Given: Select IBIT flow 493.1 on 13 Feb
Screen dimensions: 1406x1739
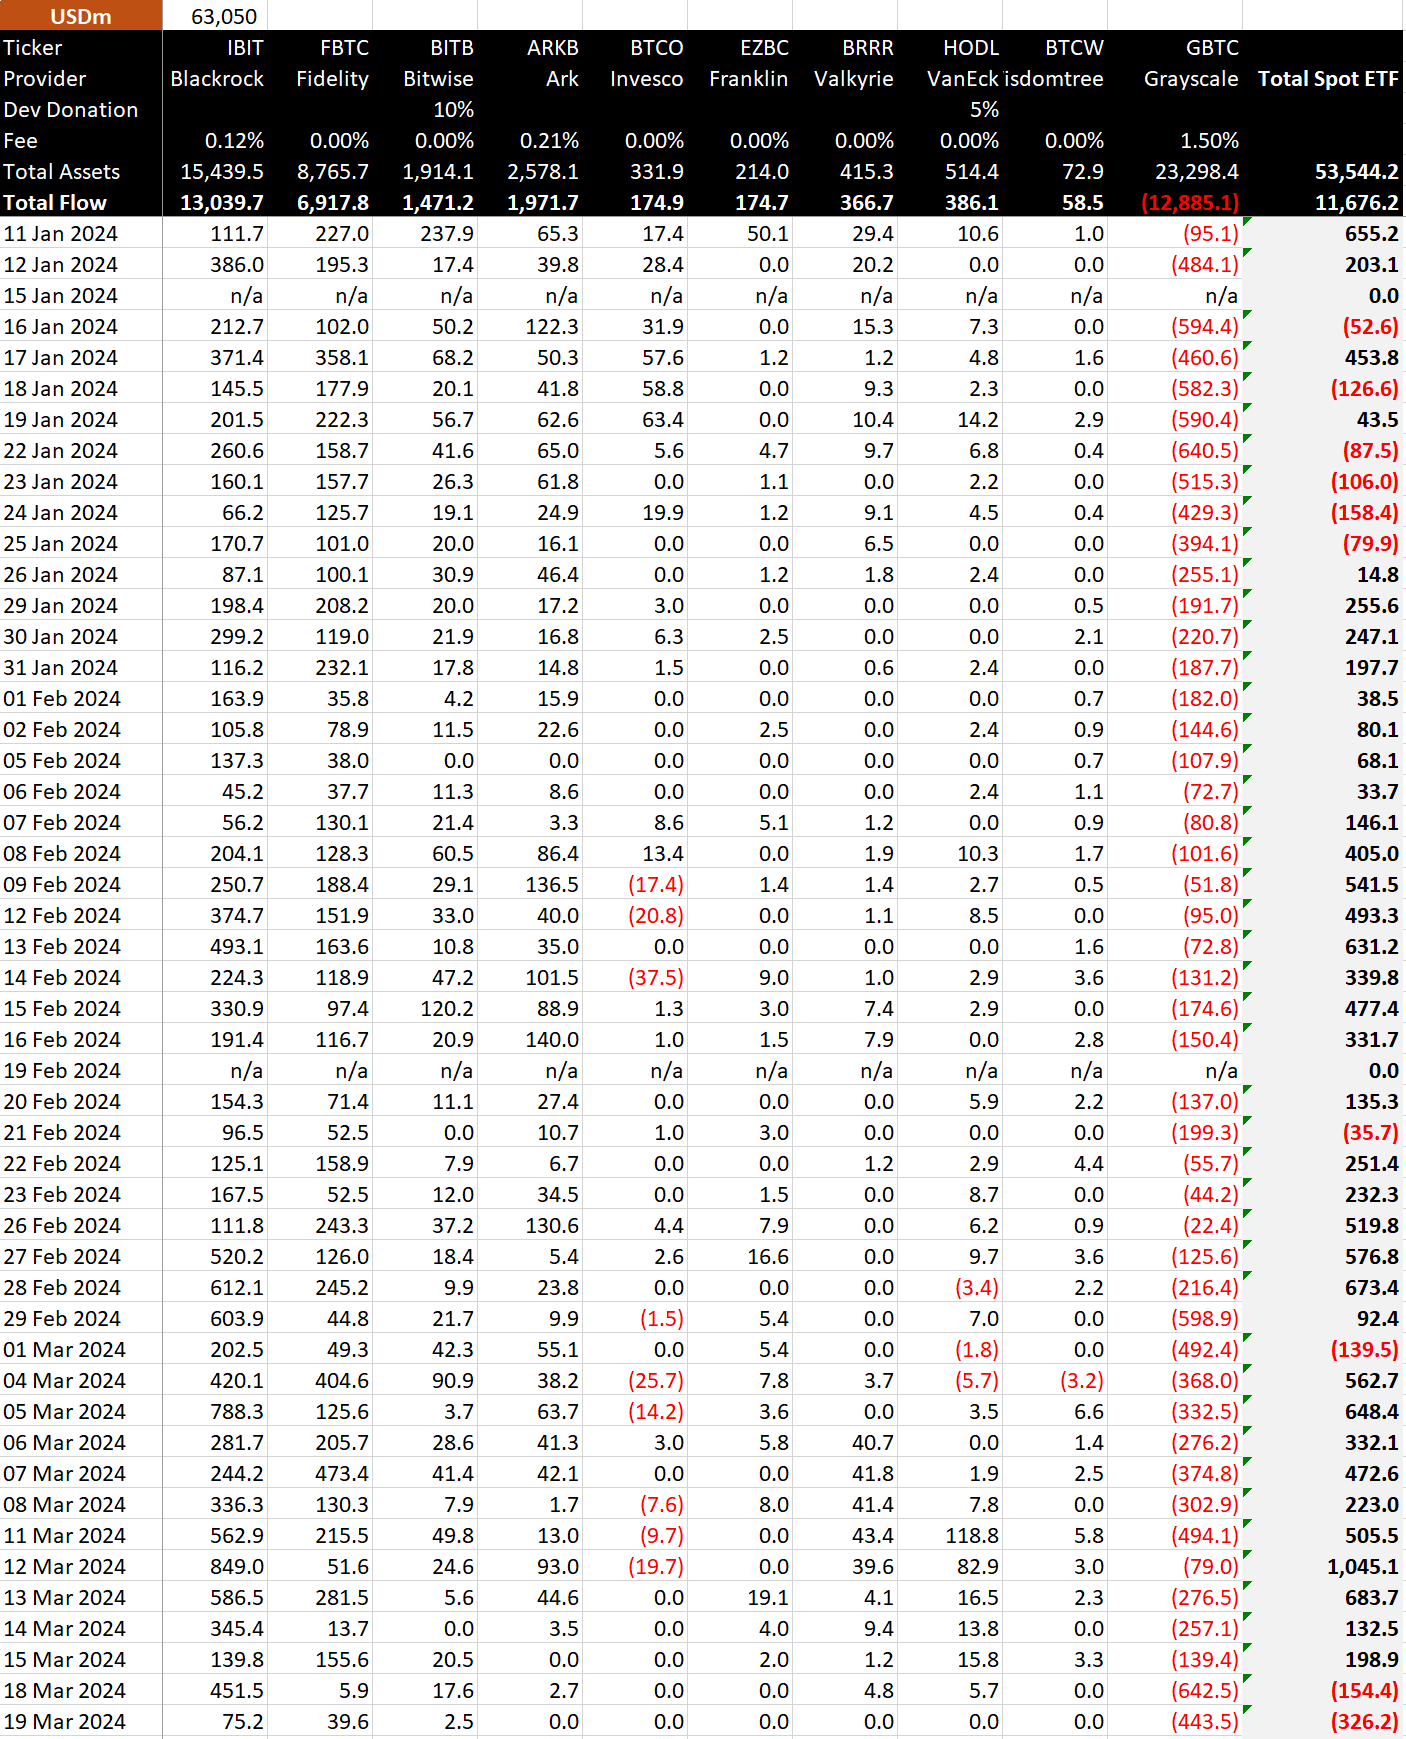Looking at the screenshot, I should point(236,947).
